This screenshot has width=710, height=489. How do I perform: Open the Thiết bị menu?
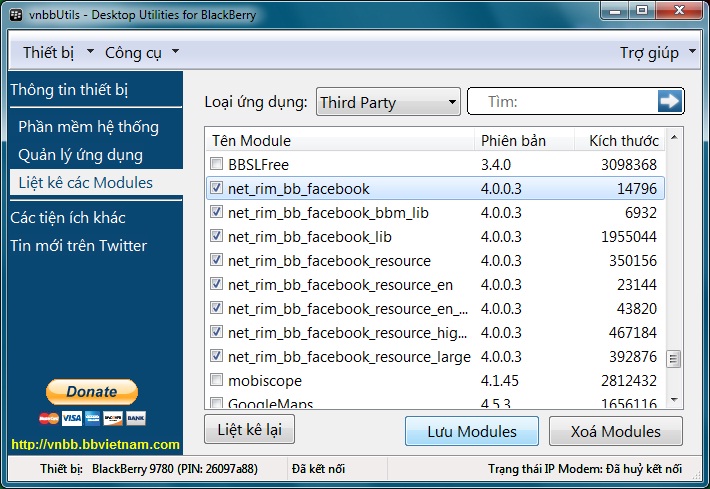coord(58,53)
